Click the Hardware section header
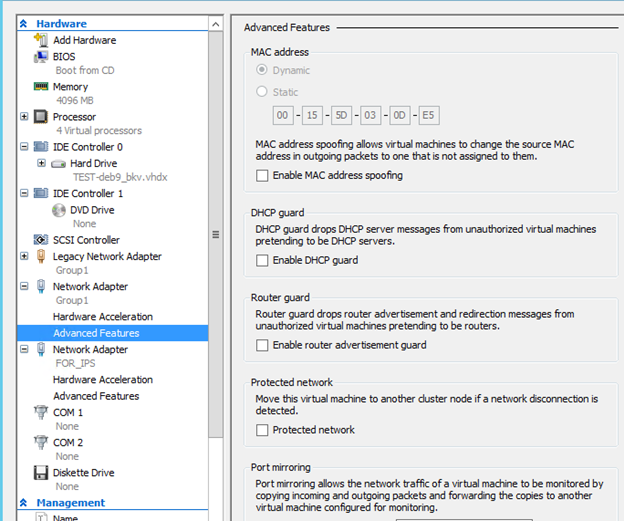 click(61, 24)
